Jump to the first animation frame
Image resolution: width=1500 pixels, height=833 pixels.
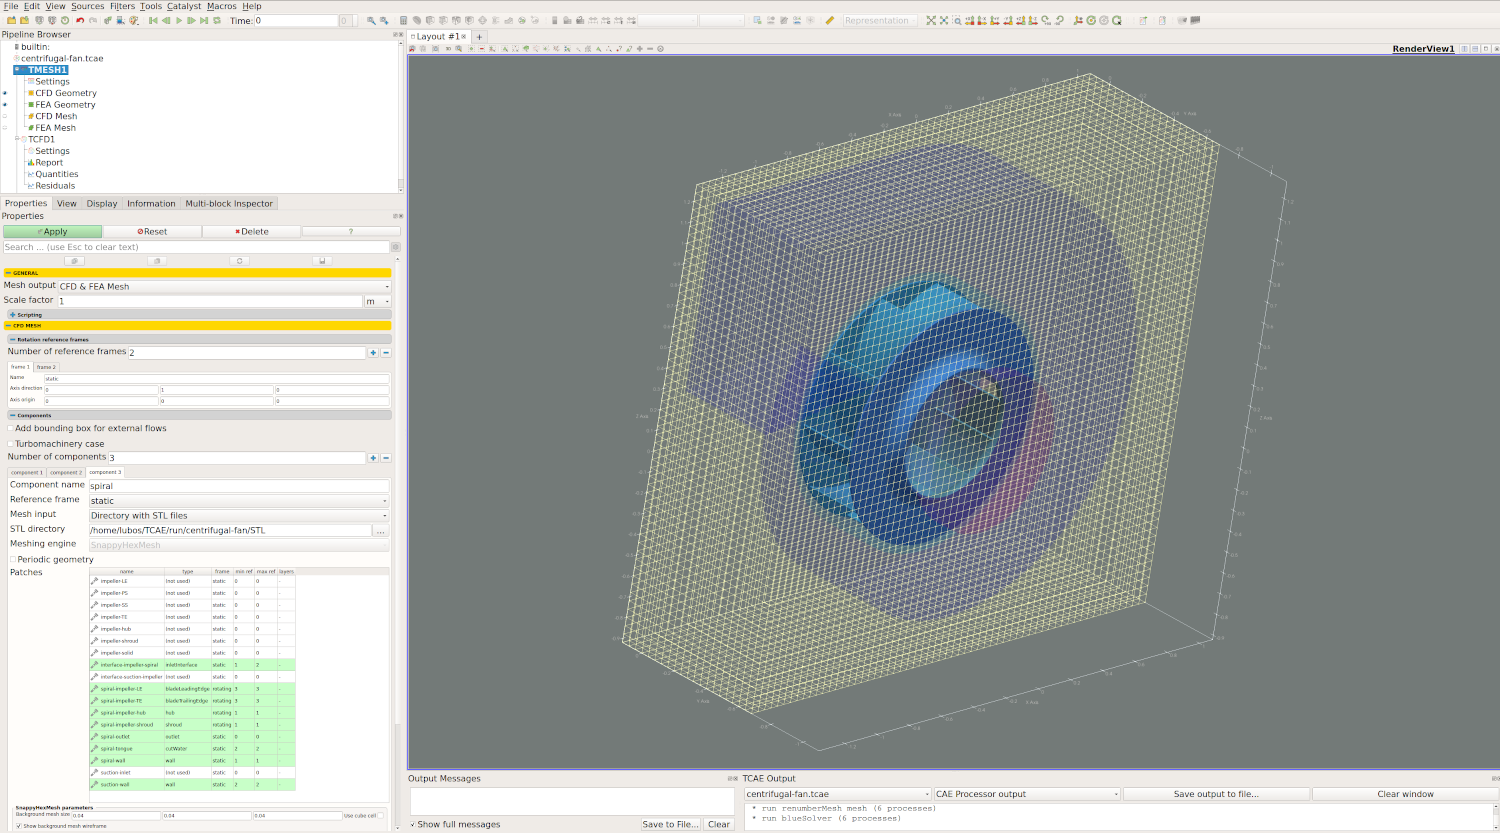(153, 20)
